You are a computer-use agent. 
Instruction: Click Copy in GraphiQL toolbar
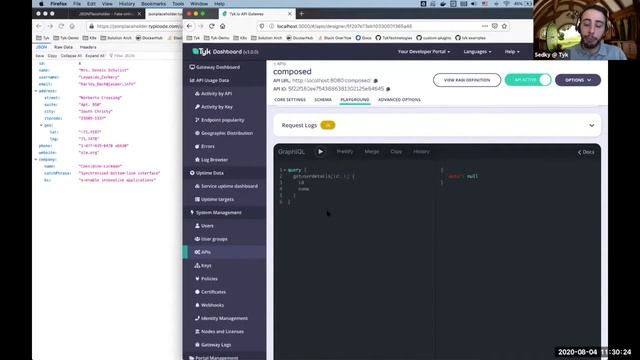pos(396,151)
